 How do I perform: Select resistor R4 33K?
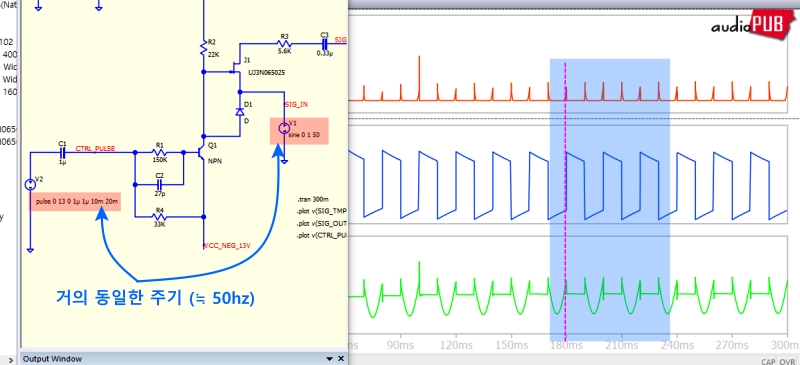pyautogui.click(x=159, y=217)
